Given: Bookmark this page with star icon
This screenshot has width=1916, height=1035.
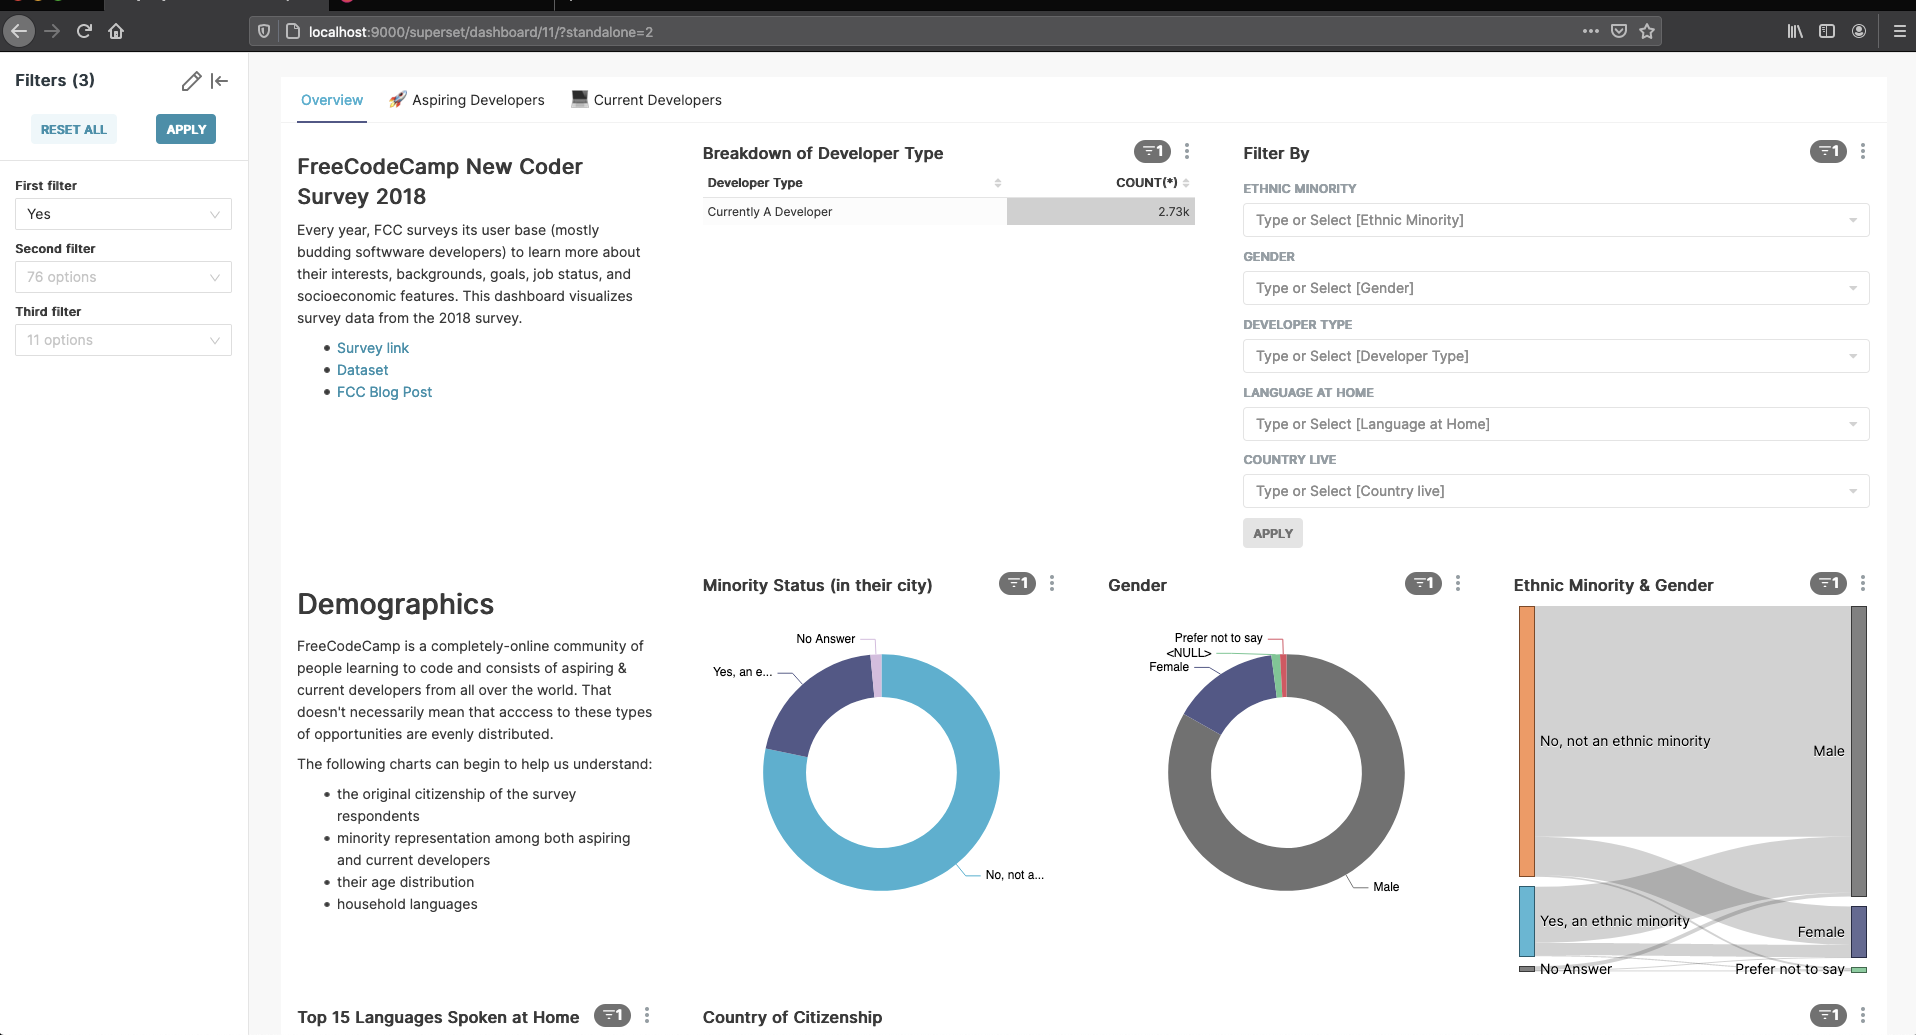Looking at the screenshot, I should pos(1647,31).
